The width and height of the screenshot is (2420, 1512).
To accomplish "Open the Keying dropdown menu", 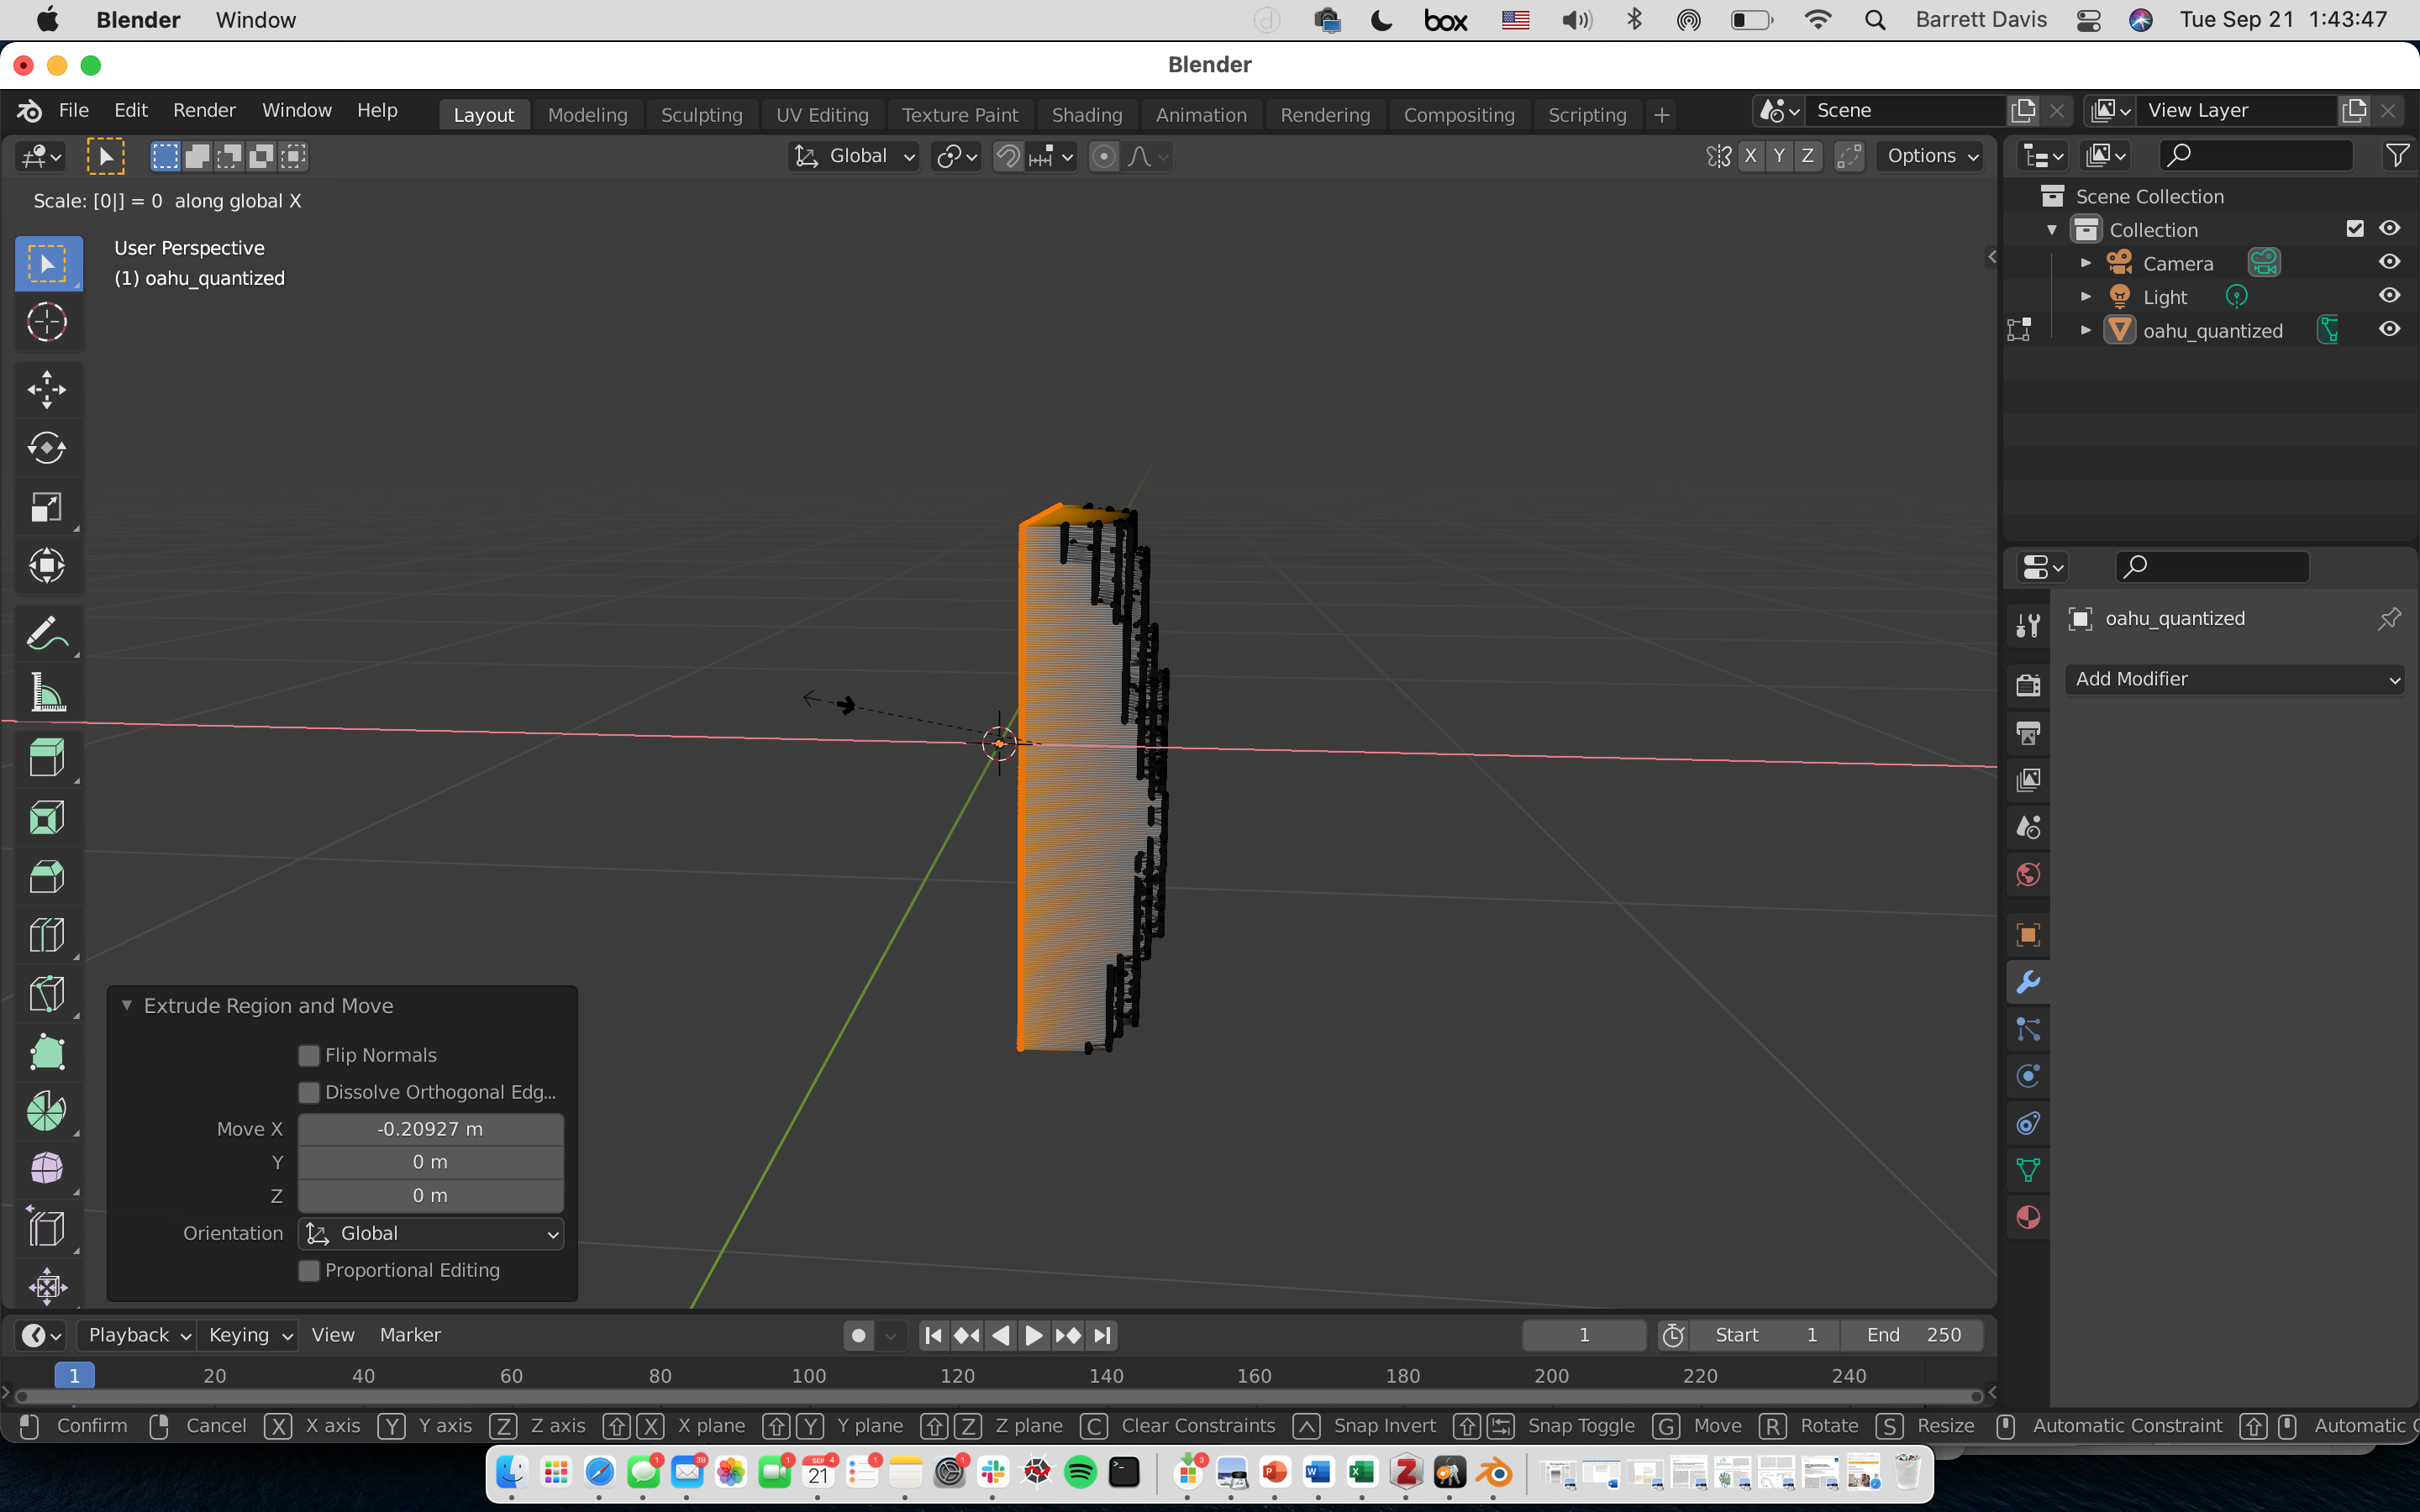I will click(x=249, y=1335).
